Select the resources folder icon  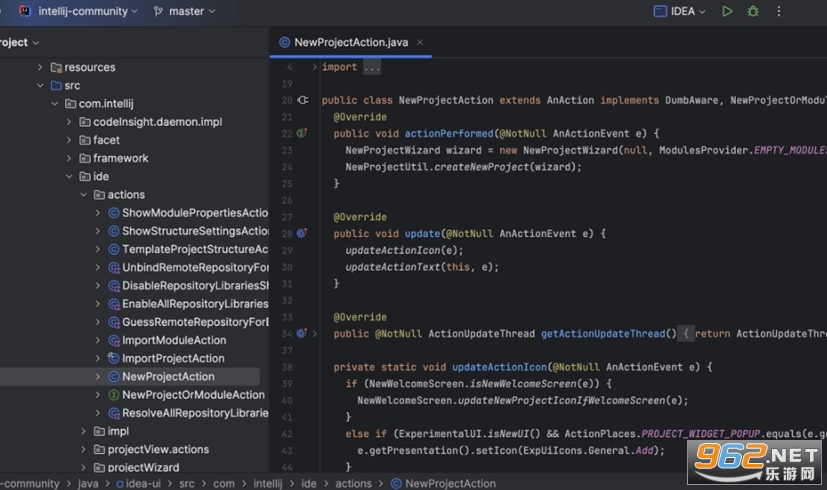coord(56,67)
